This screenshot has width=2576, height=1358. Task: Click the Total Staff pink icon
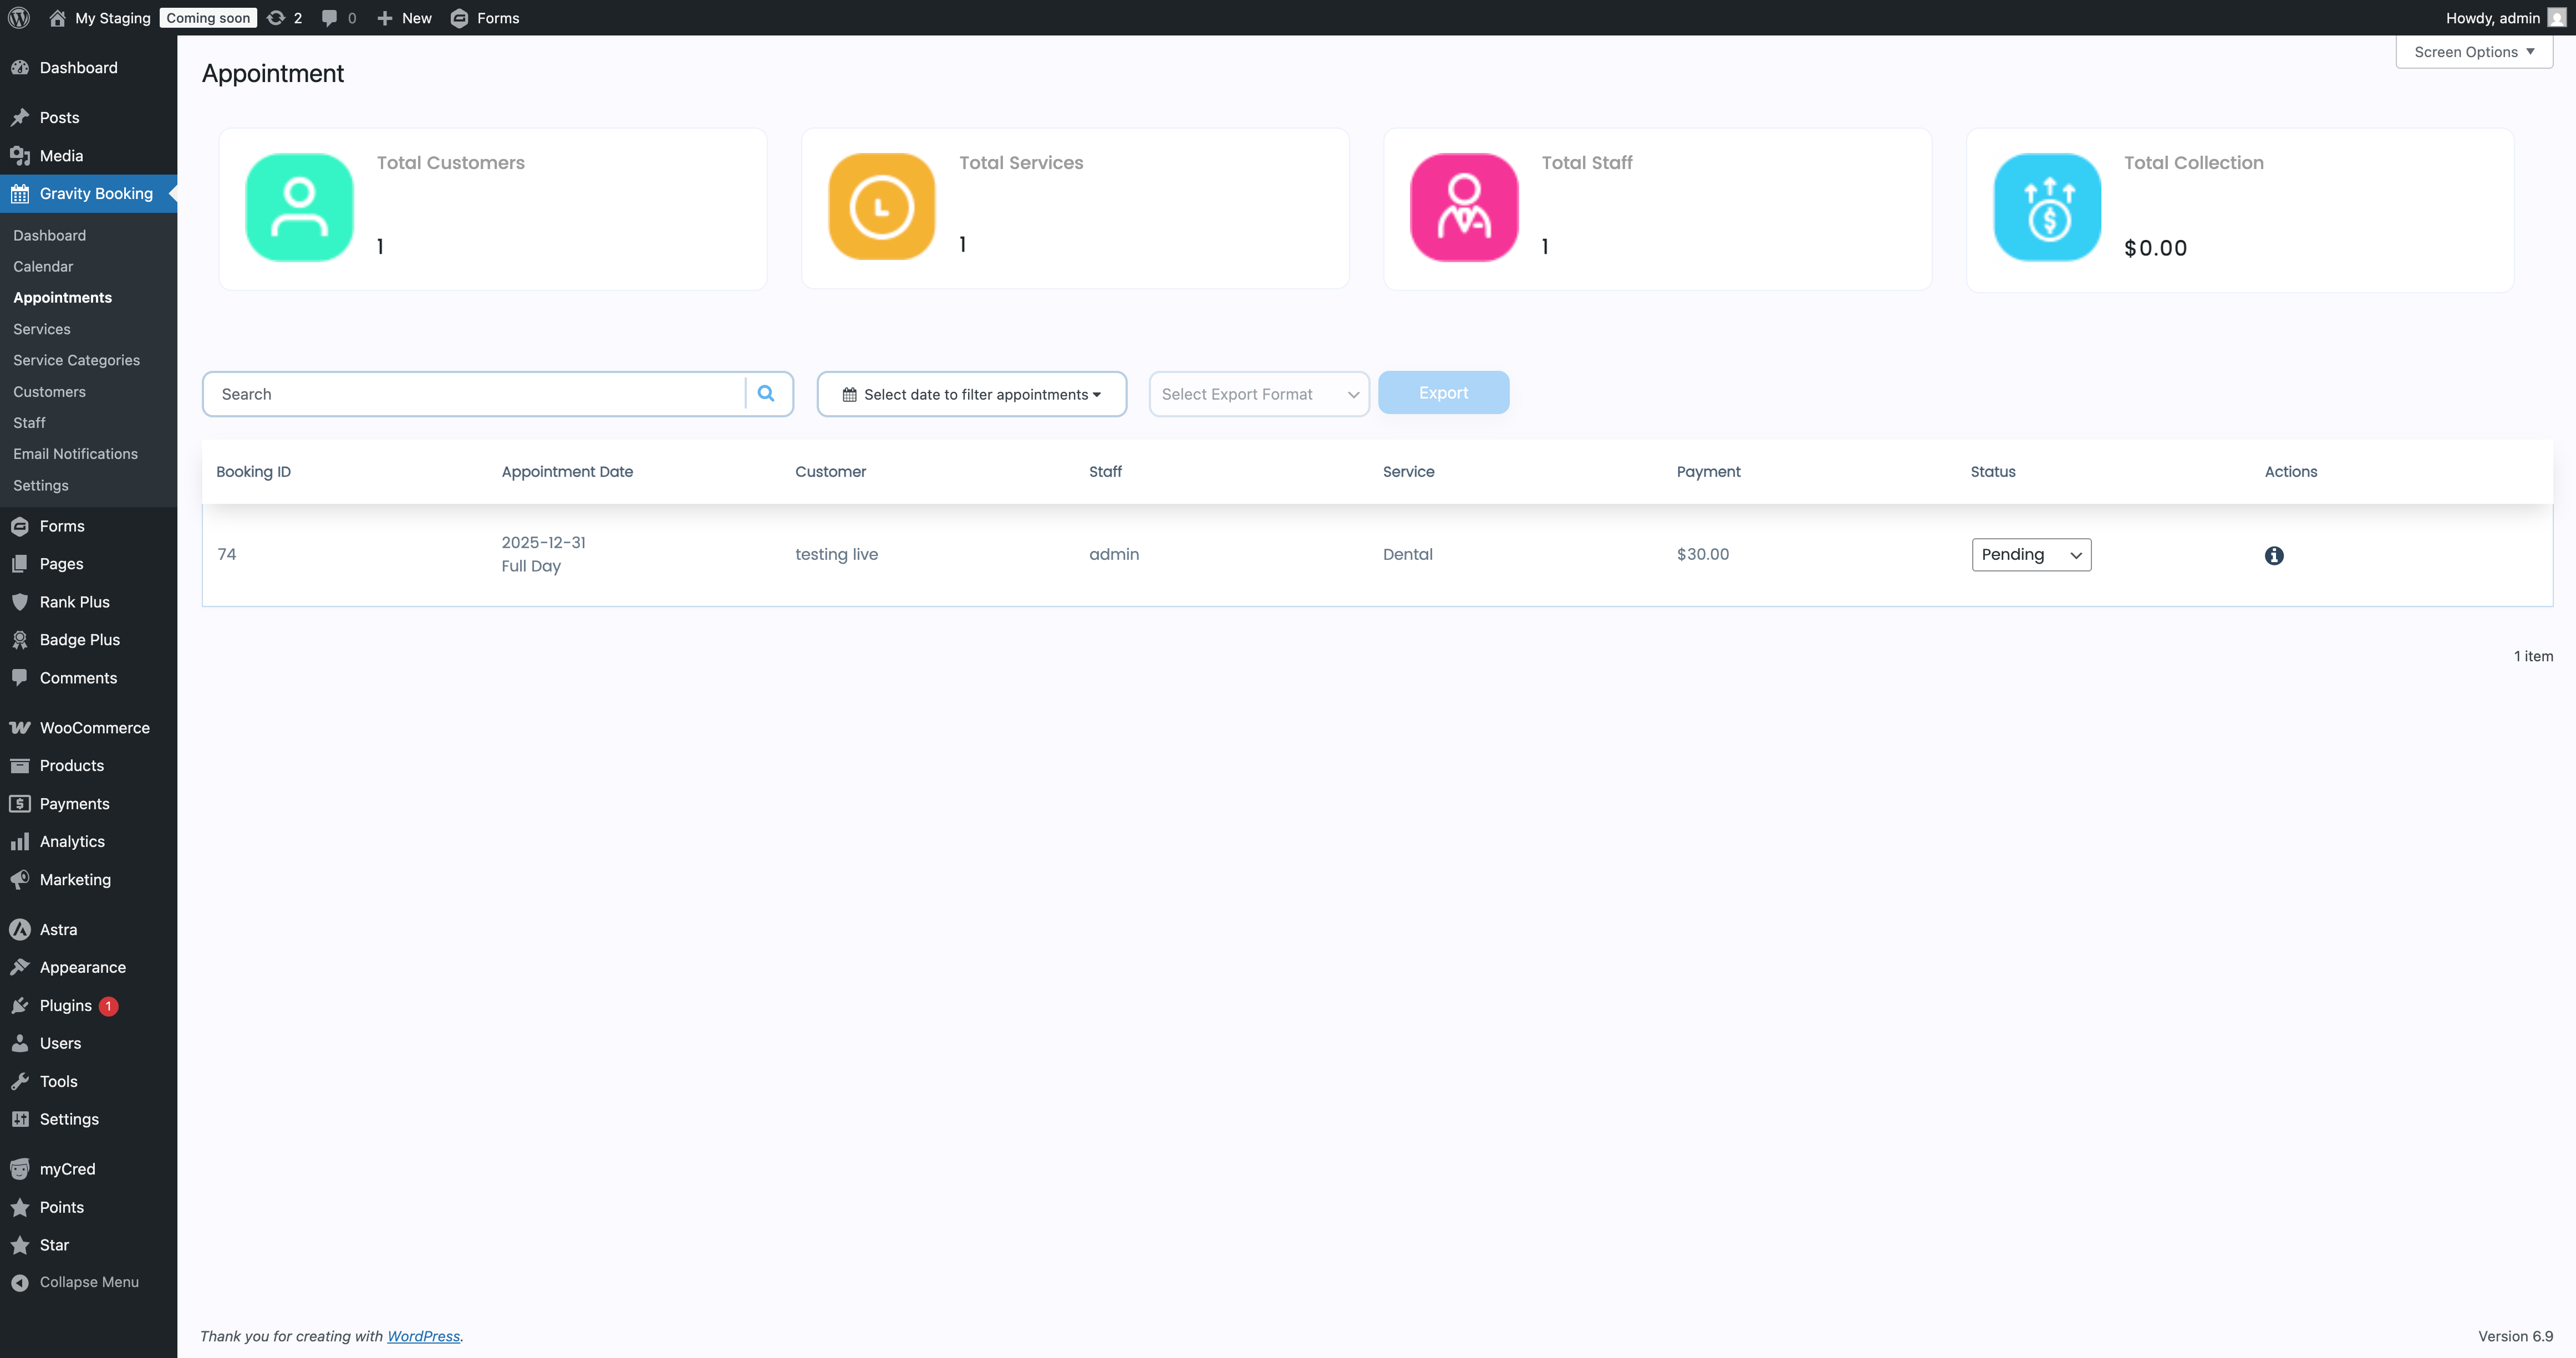(1463, 207)
